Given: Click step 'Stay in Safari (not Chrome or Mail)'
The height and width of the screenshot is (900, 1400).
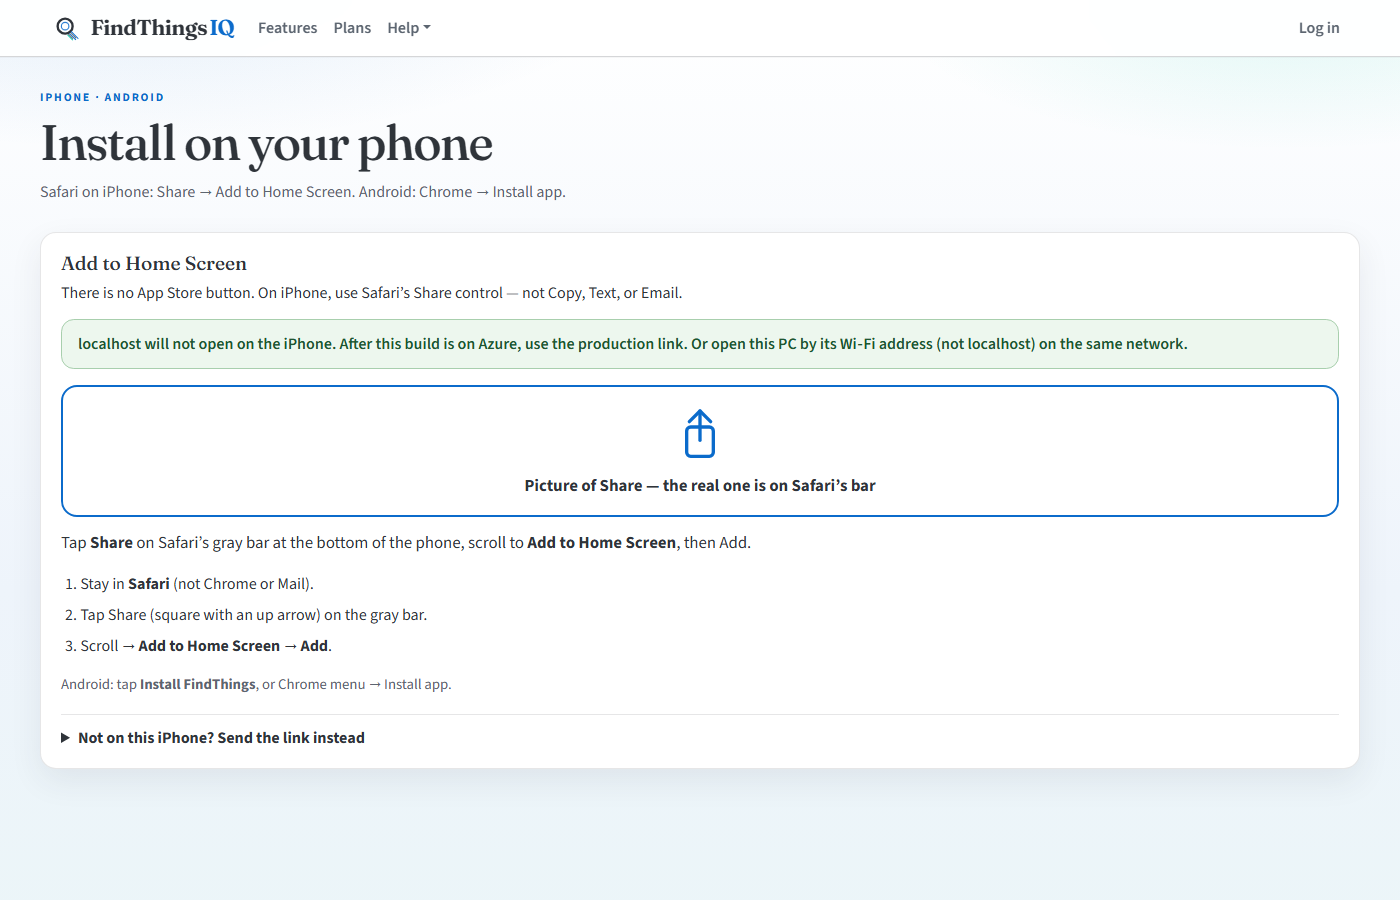Looking at the screenshot, I should (x=197, y=584).
